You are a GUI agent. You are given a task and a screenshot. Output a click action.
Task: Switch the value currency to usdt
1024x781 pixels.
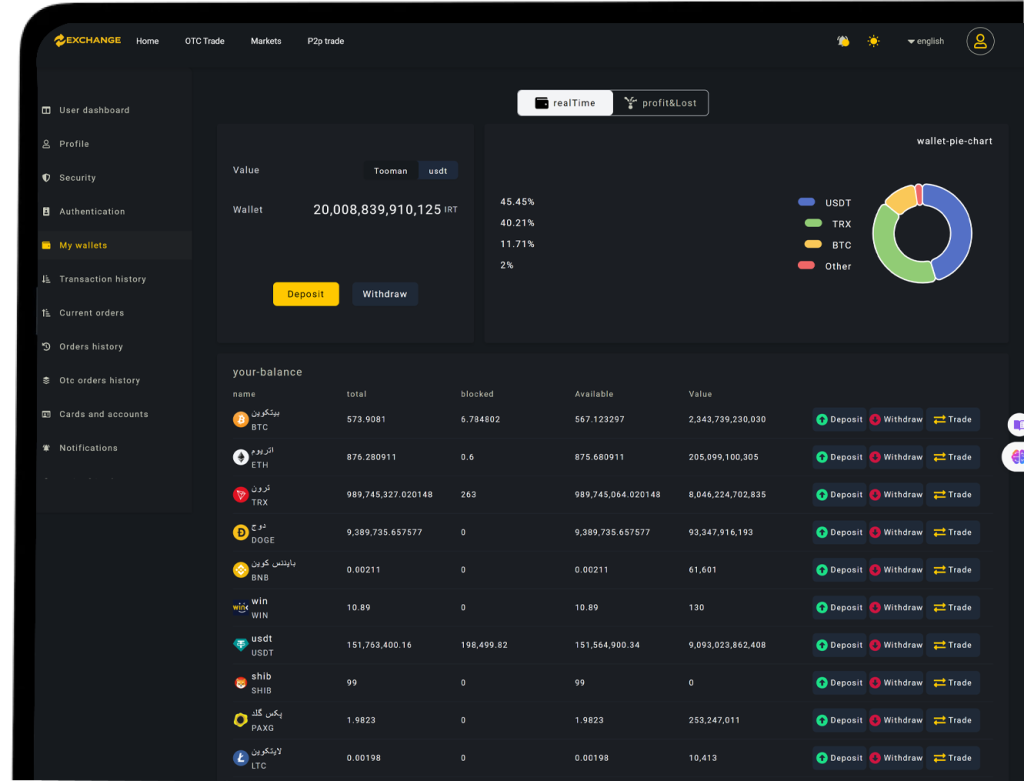point(438,171)
